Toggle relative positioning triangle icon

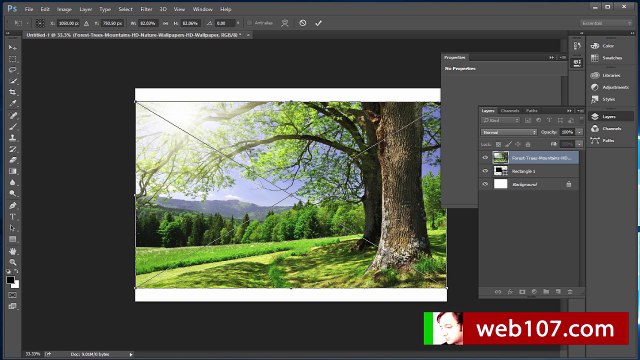tap(87, 24)
